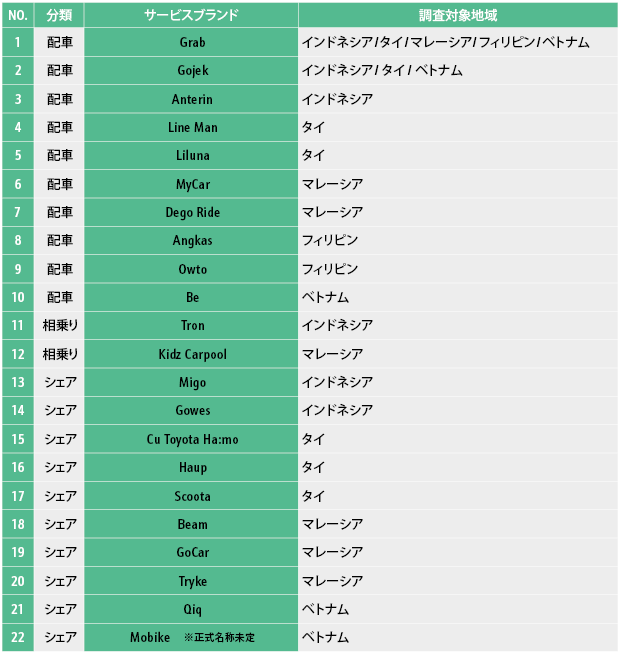Click the MyCar brand cell
Viewport: 620px width, 655px height.
[x=192, y=184]
